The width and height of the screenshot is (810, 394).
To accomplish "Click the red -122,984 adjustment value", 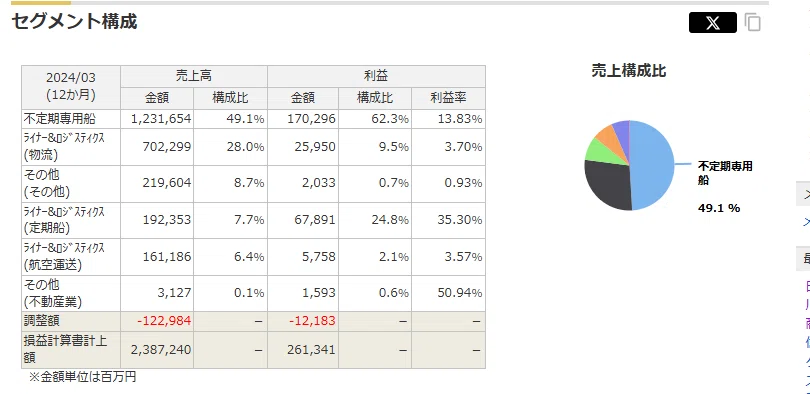I will click(164, 321).
